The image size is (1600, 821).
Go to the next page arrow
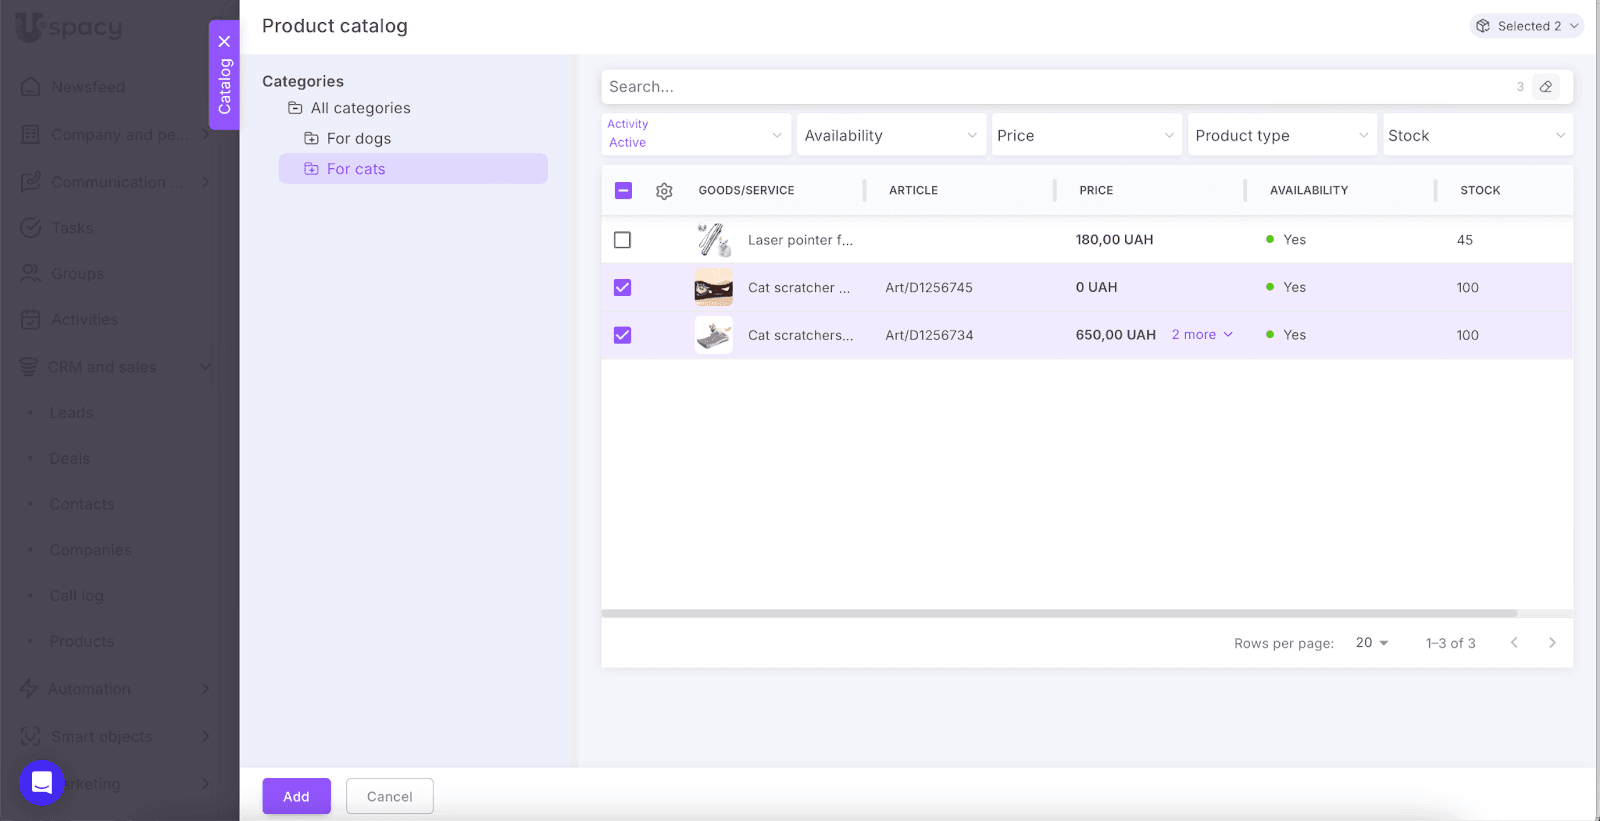(1552, 643)
